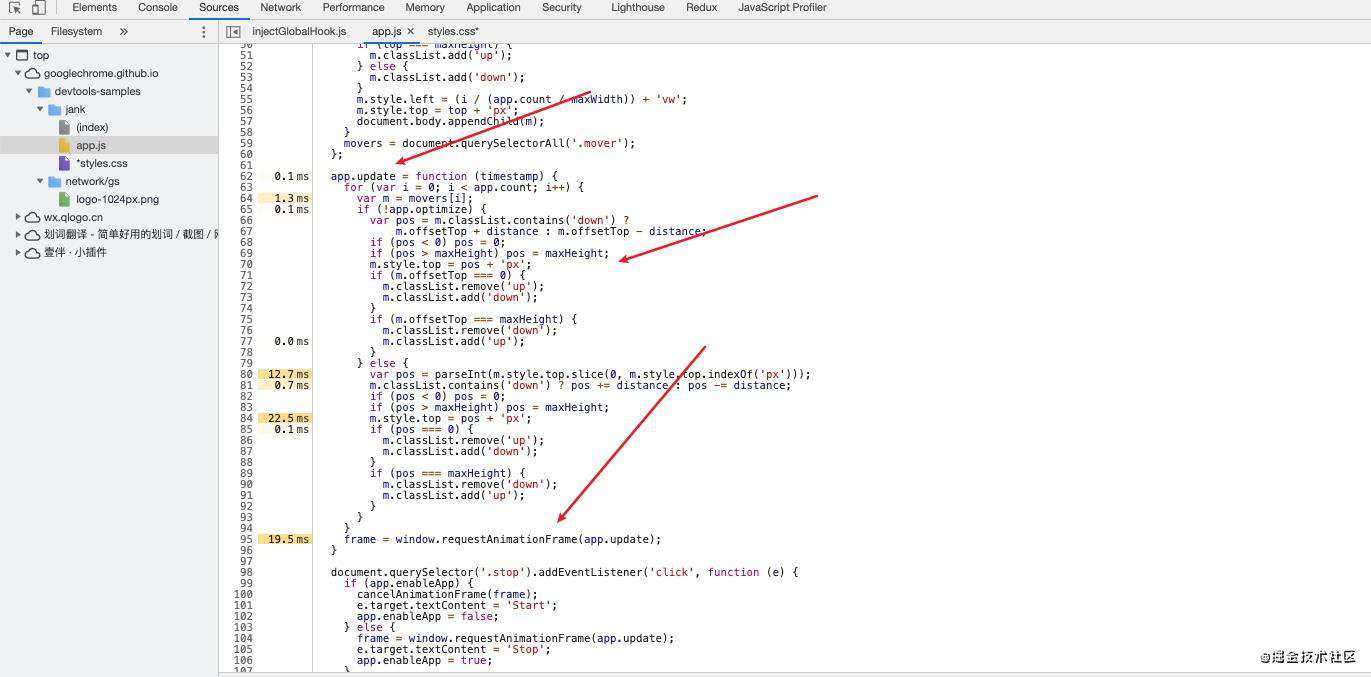1371x677 pixels.
Task: Click the 1.3 ms profile timing
Action: click(x=285, y=198)
